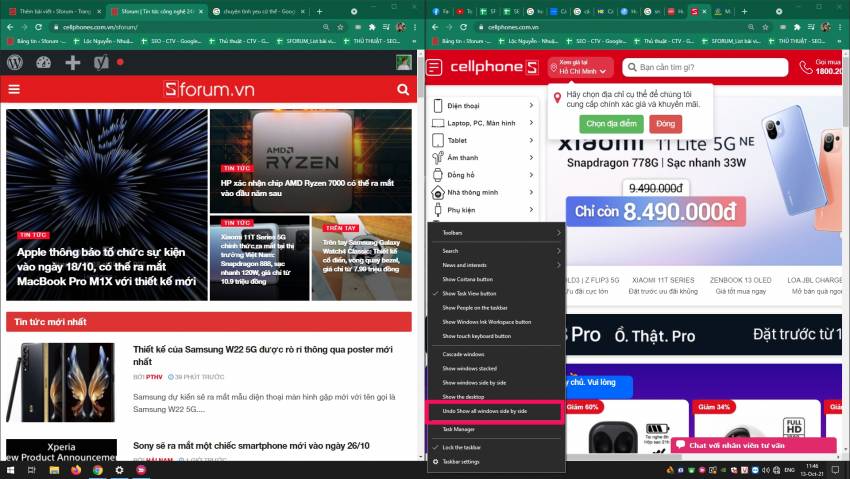Open the Apple MacBook Pro M1X featured thumbnail

click(107, 205)
